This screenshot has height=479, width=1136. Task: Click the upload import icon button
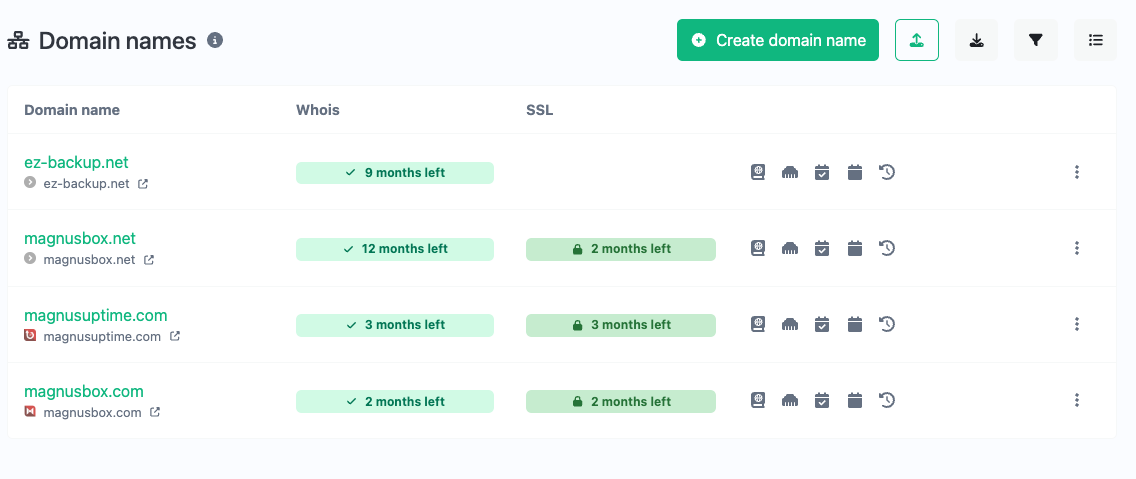916,40
